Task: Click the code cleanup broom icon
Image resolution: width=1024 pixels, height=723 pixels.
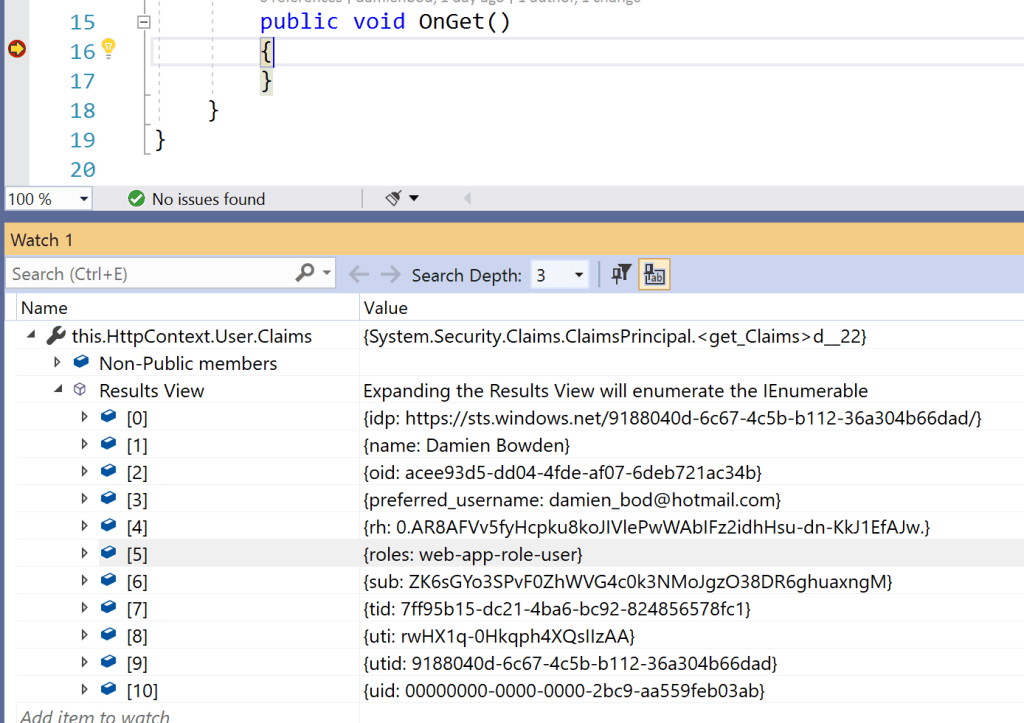Action: pos(393,198)
